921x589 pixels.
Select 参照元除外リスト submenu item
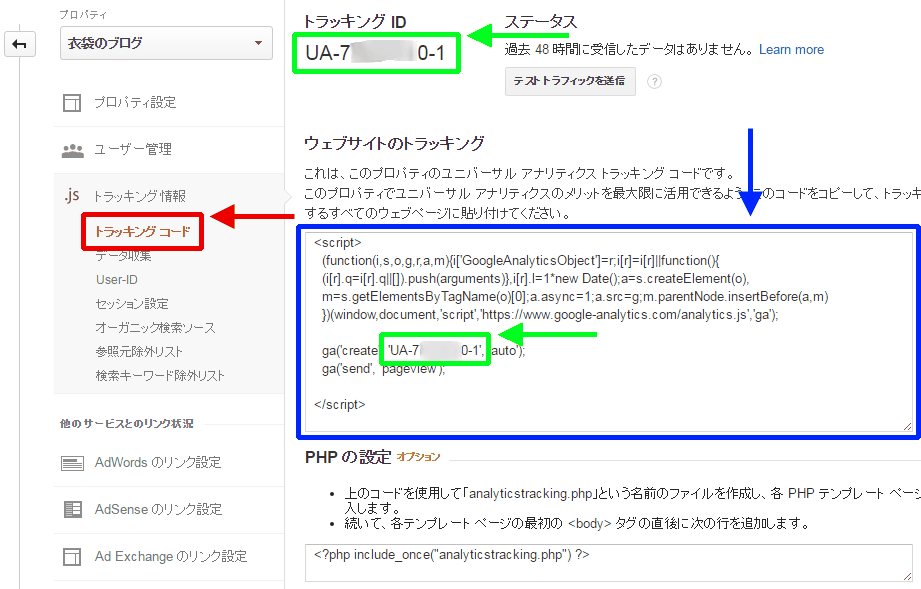(139, 352)
